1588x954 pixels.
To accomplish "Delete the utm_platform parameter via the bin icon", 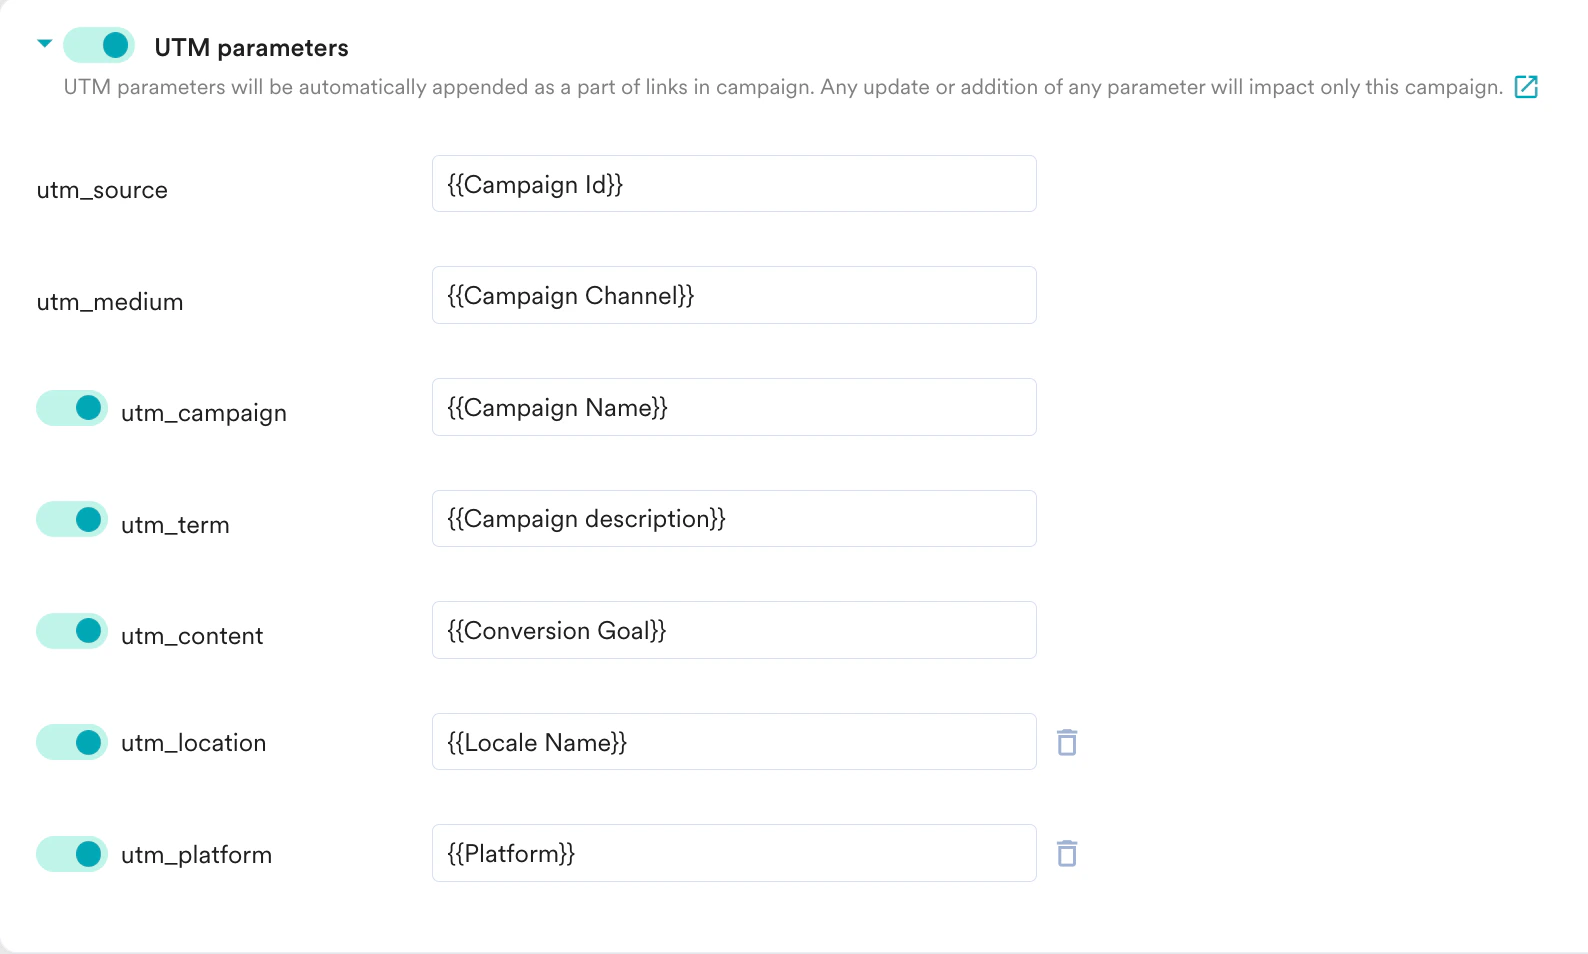I will coord(1066,853).
